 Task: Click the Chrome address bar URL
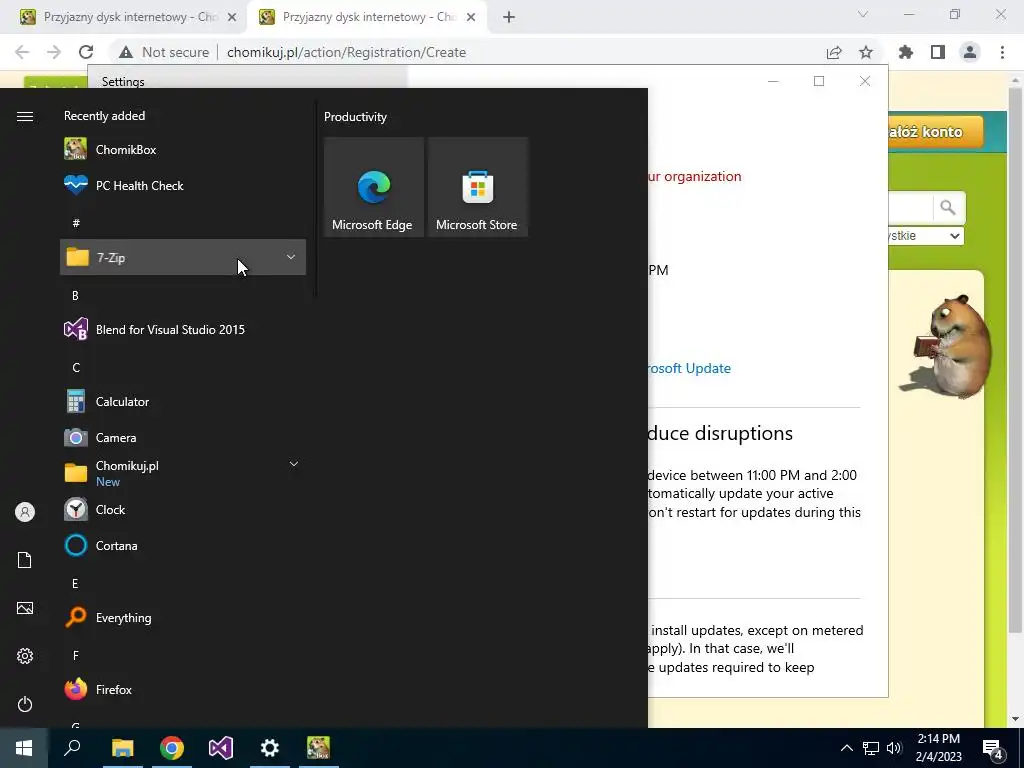point(346,52)
